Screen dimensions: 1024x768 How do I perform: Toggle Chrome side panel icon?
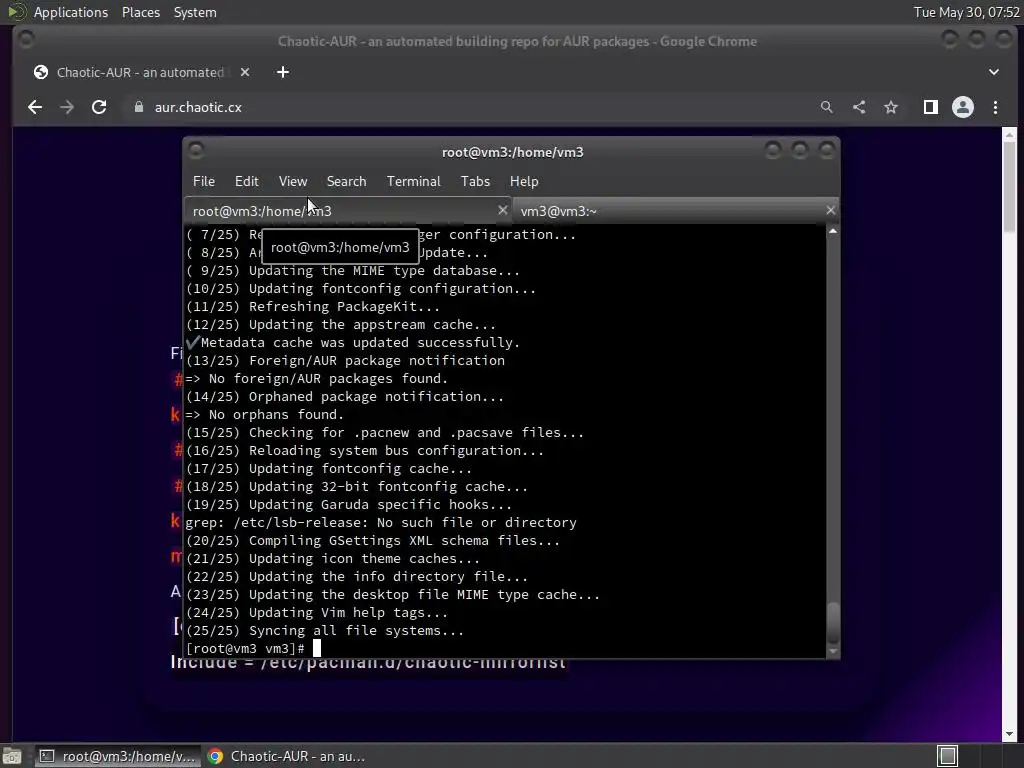click(x=931, y=107)
